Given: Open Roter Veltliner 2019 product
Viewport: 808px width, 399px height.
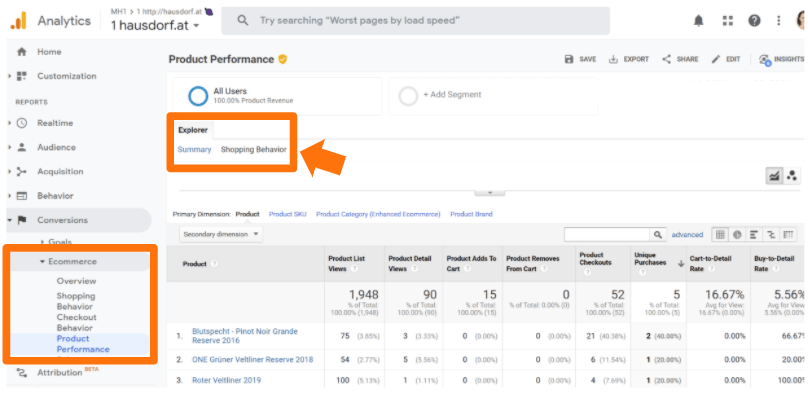Looking at the screenshot, I should click(226, 380).
